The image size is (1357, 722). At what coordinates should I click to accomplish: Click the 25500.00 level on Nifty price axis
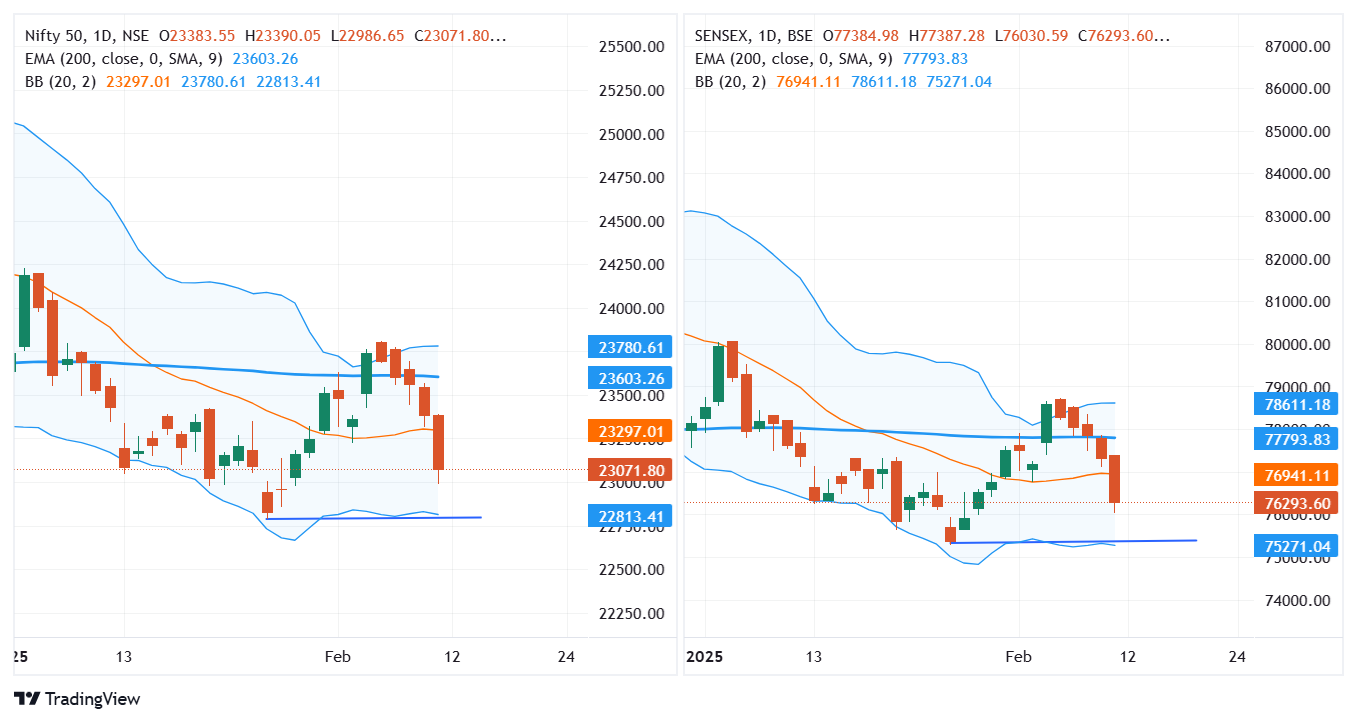point(632,46)
